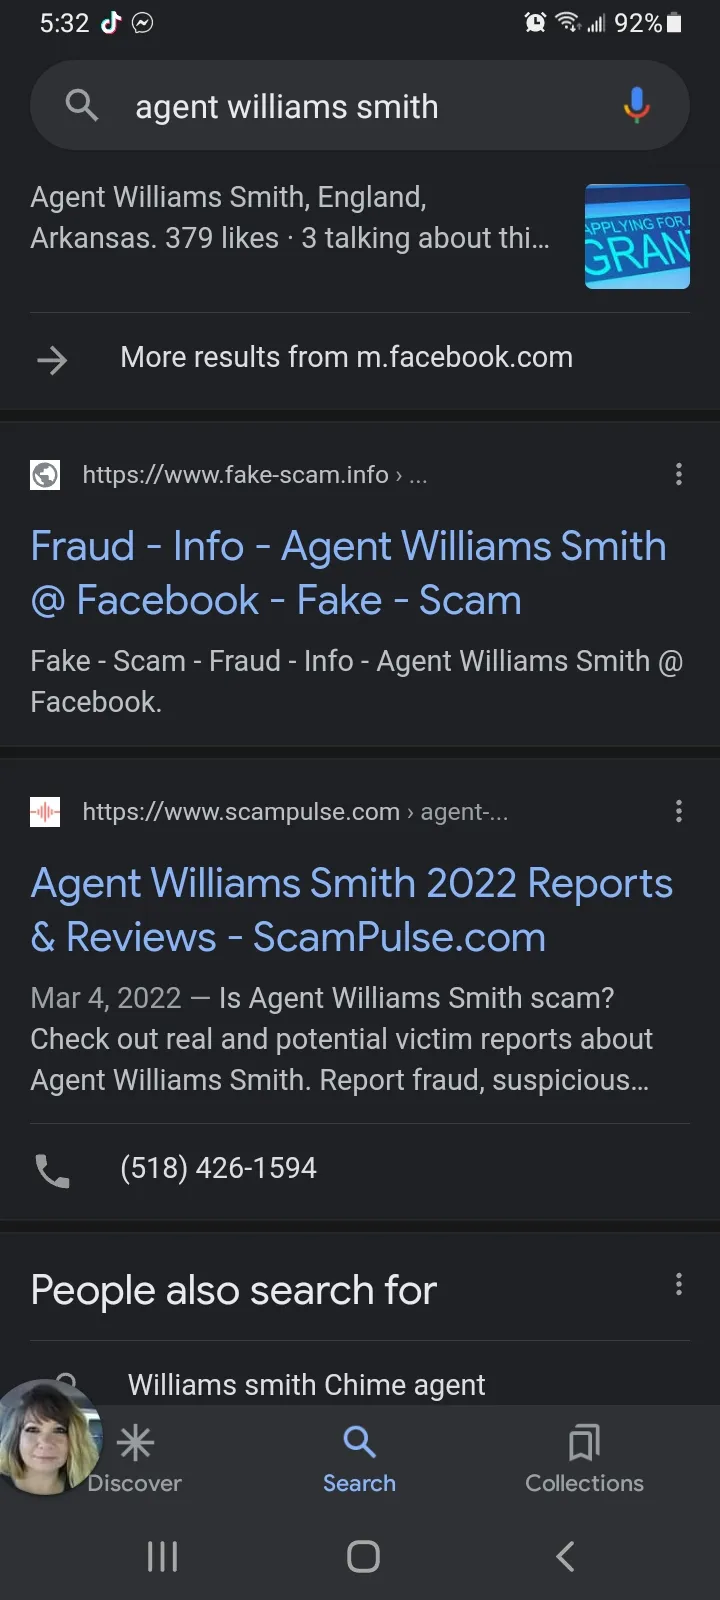
Task: Select the Search tab
Action: [x=359, y=1460]
